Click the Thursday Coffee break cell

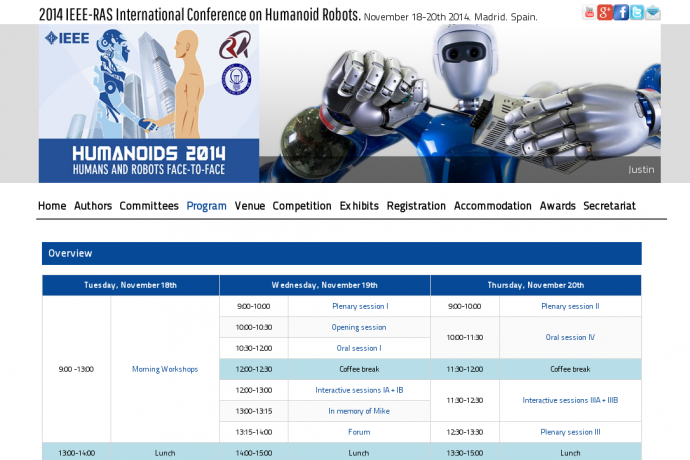tap(570, 369)
